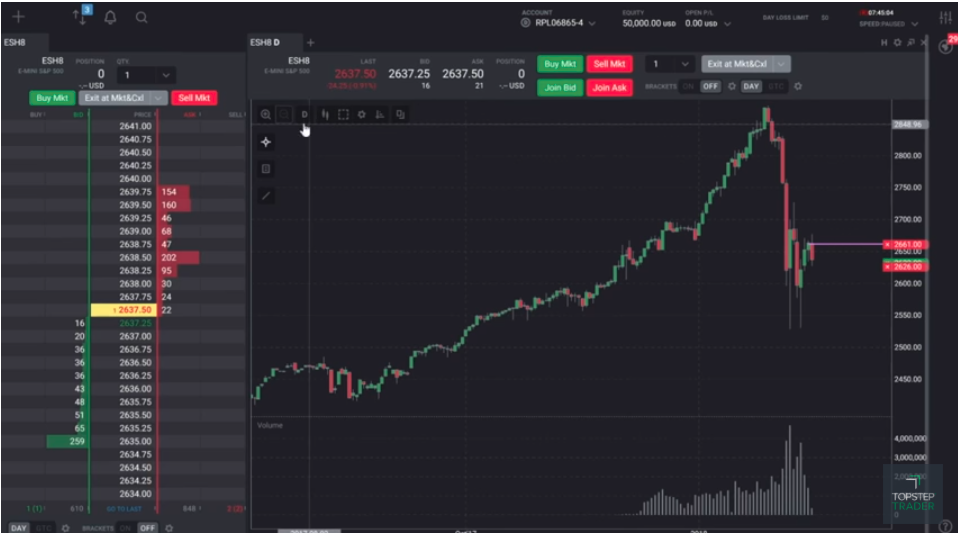
Task: Open the notifications bell
Action: click(111, 17)
